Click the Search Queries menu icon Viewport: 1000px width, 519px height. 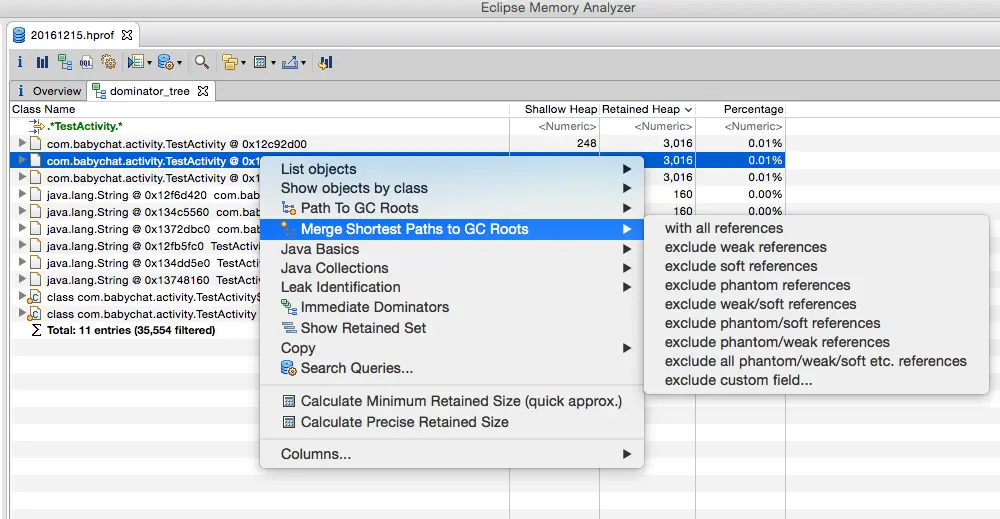[x=289, y=368]
